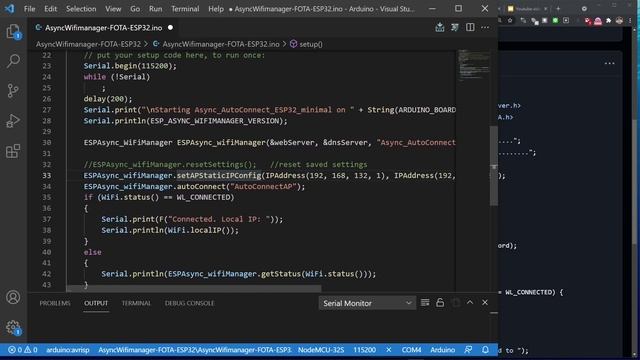Click the unsaved dot on the editor tab
This screenshot has height=360, width=640.
[170, 28]
